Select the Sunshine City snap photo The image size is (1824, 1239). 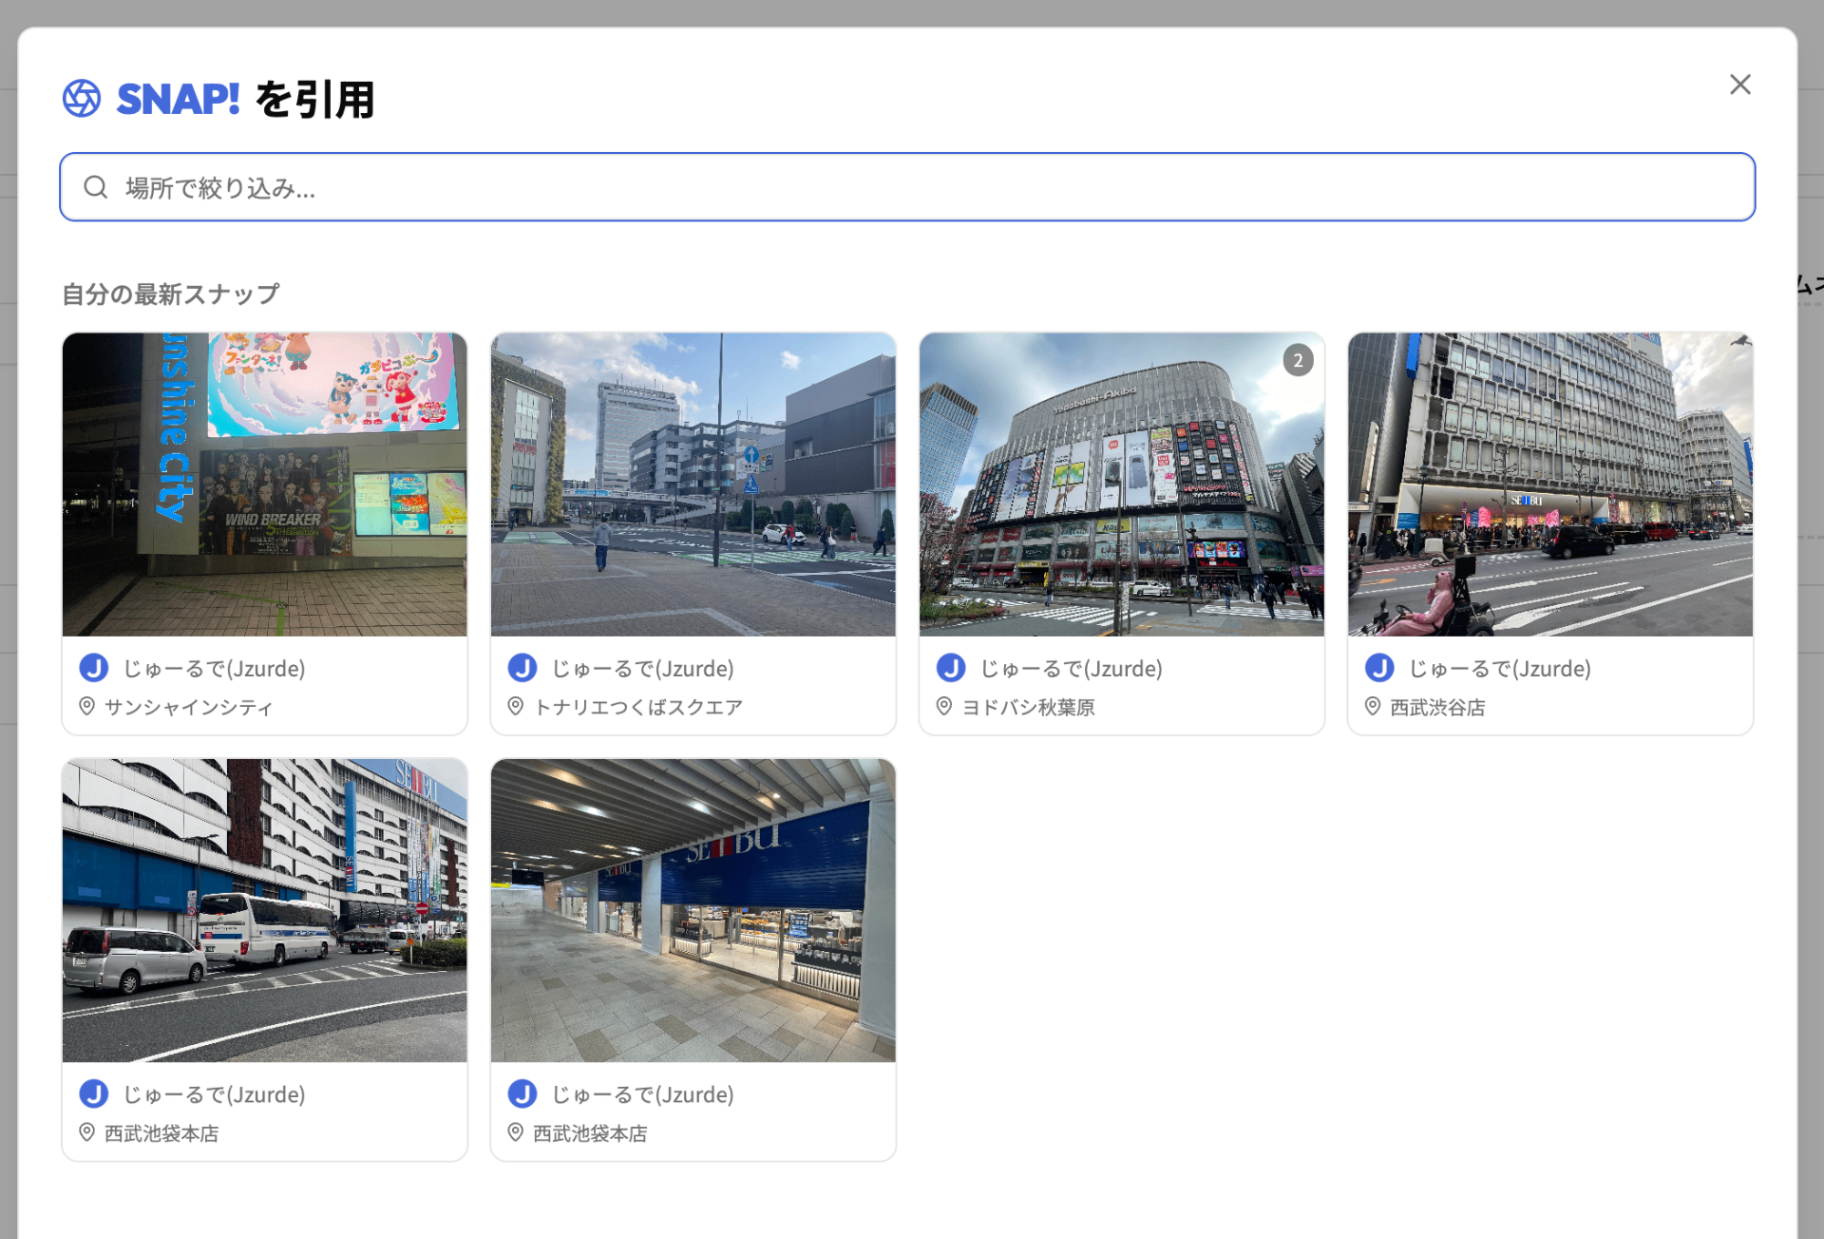(x=264, y=484)
